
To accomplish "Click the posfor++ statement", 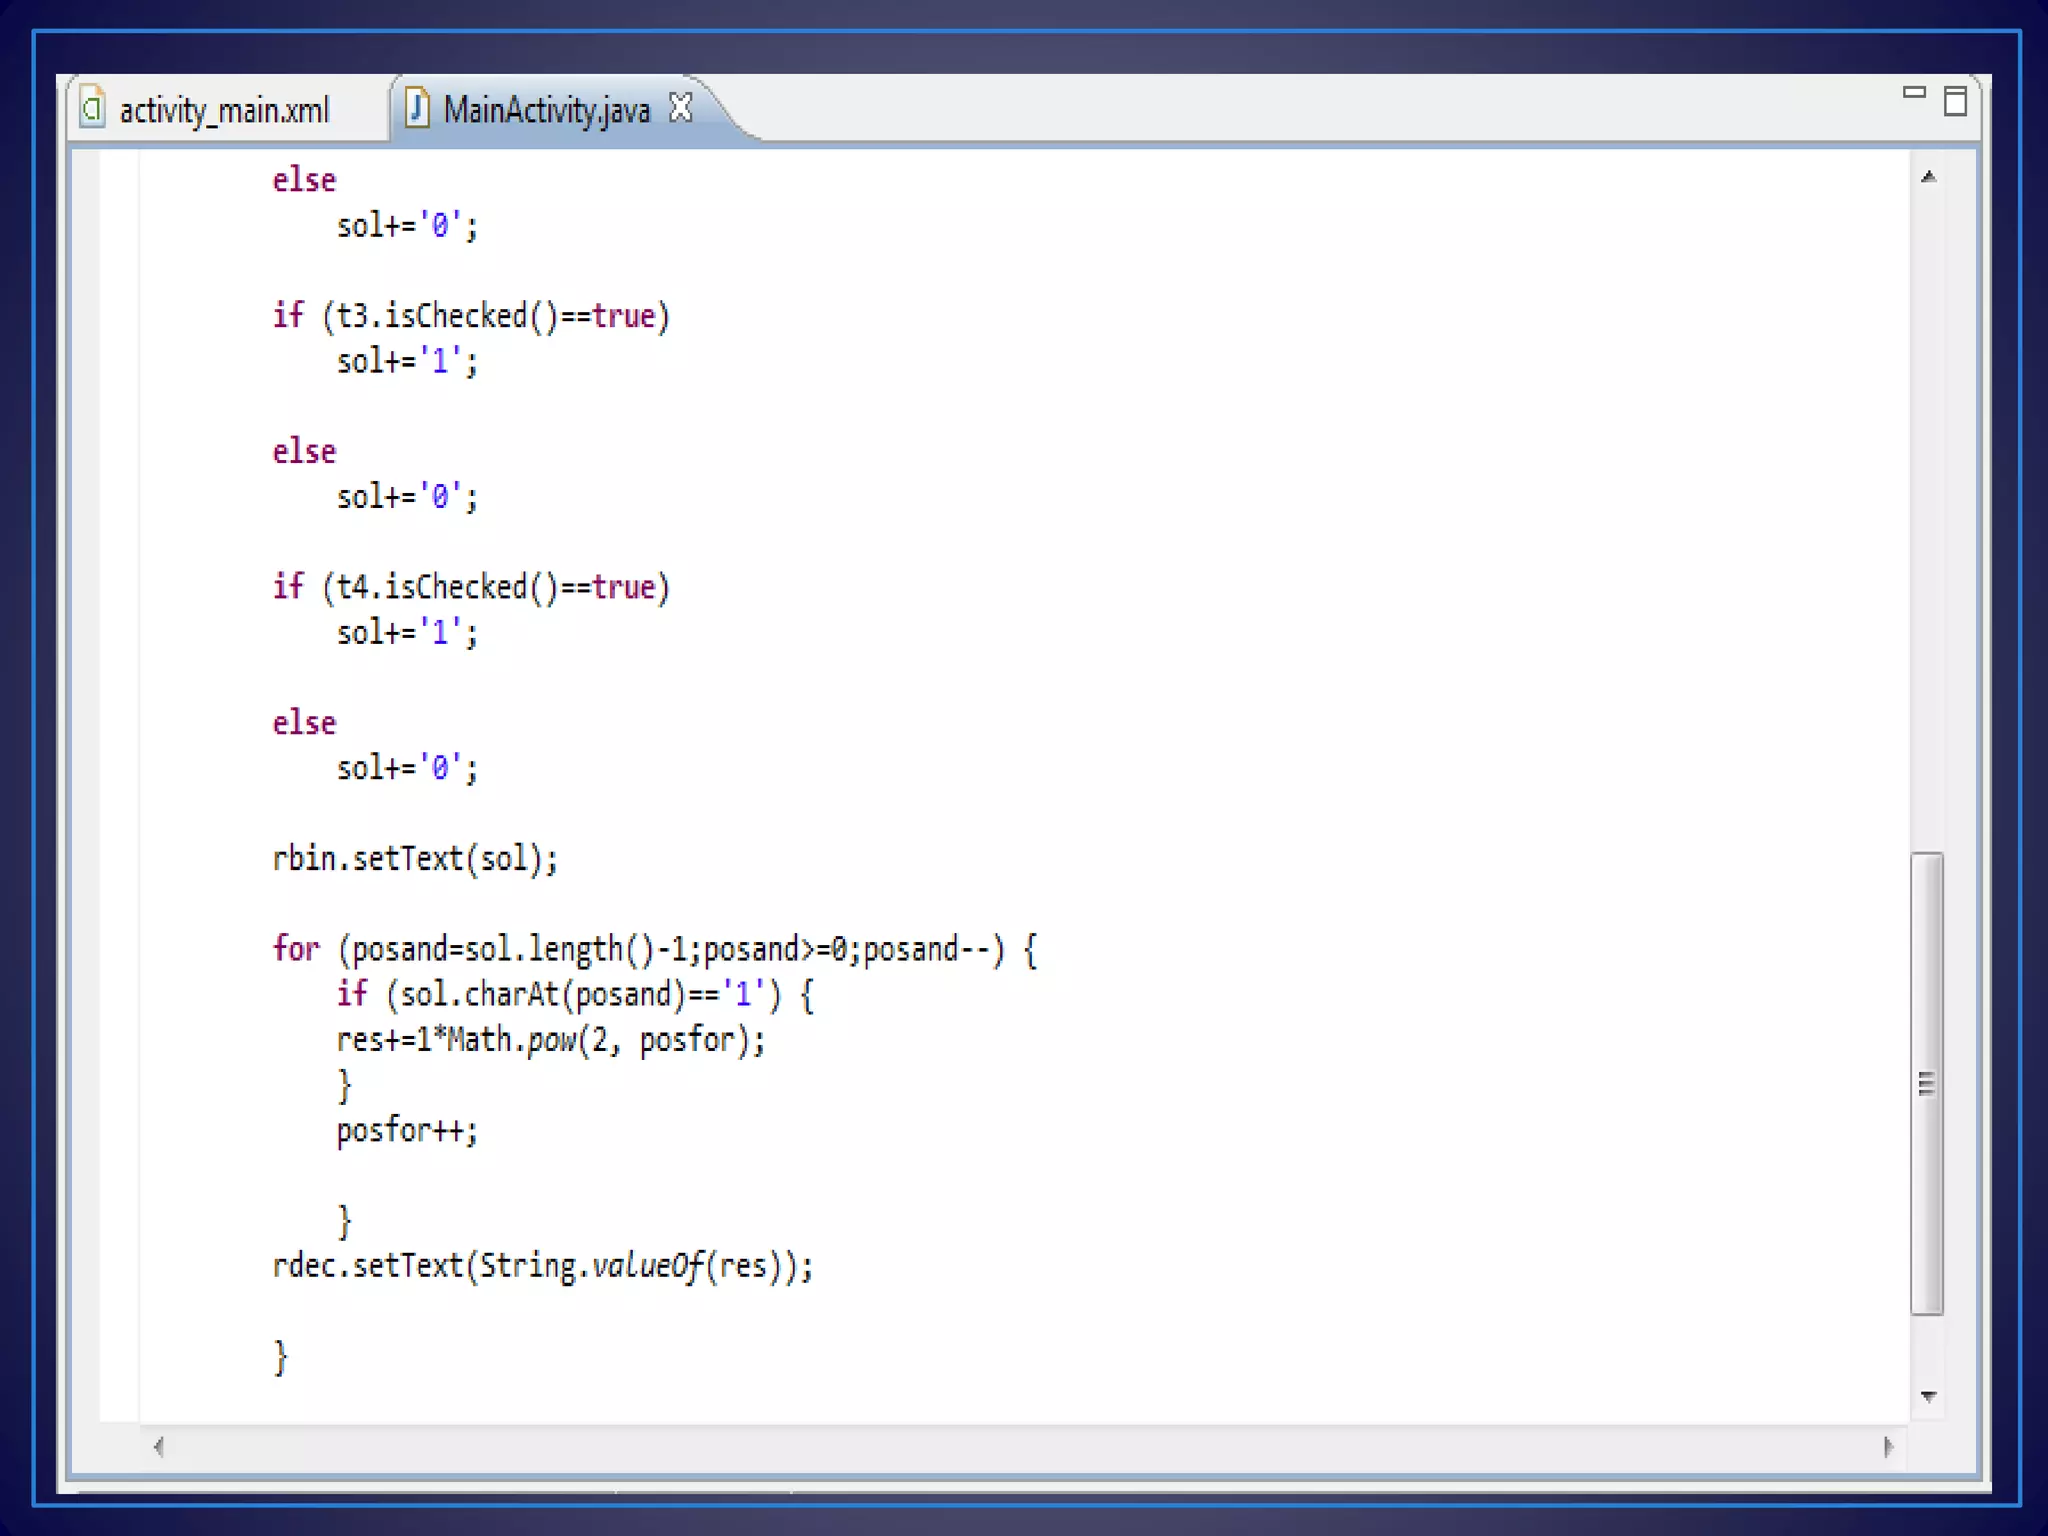I will (x=407, y=1131).
